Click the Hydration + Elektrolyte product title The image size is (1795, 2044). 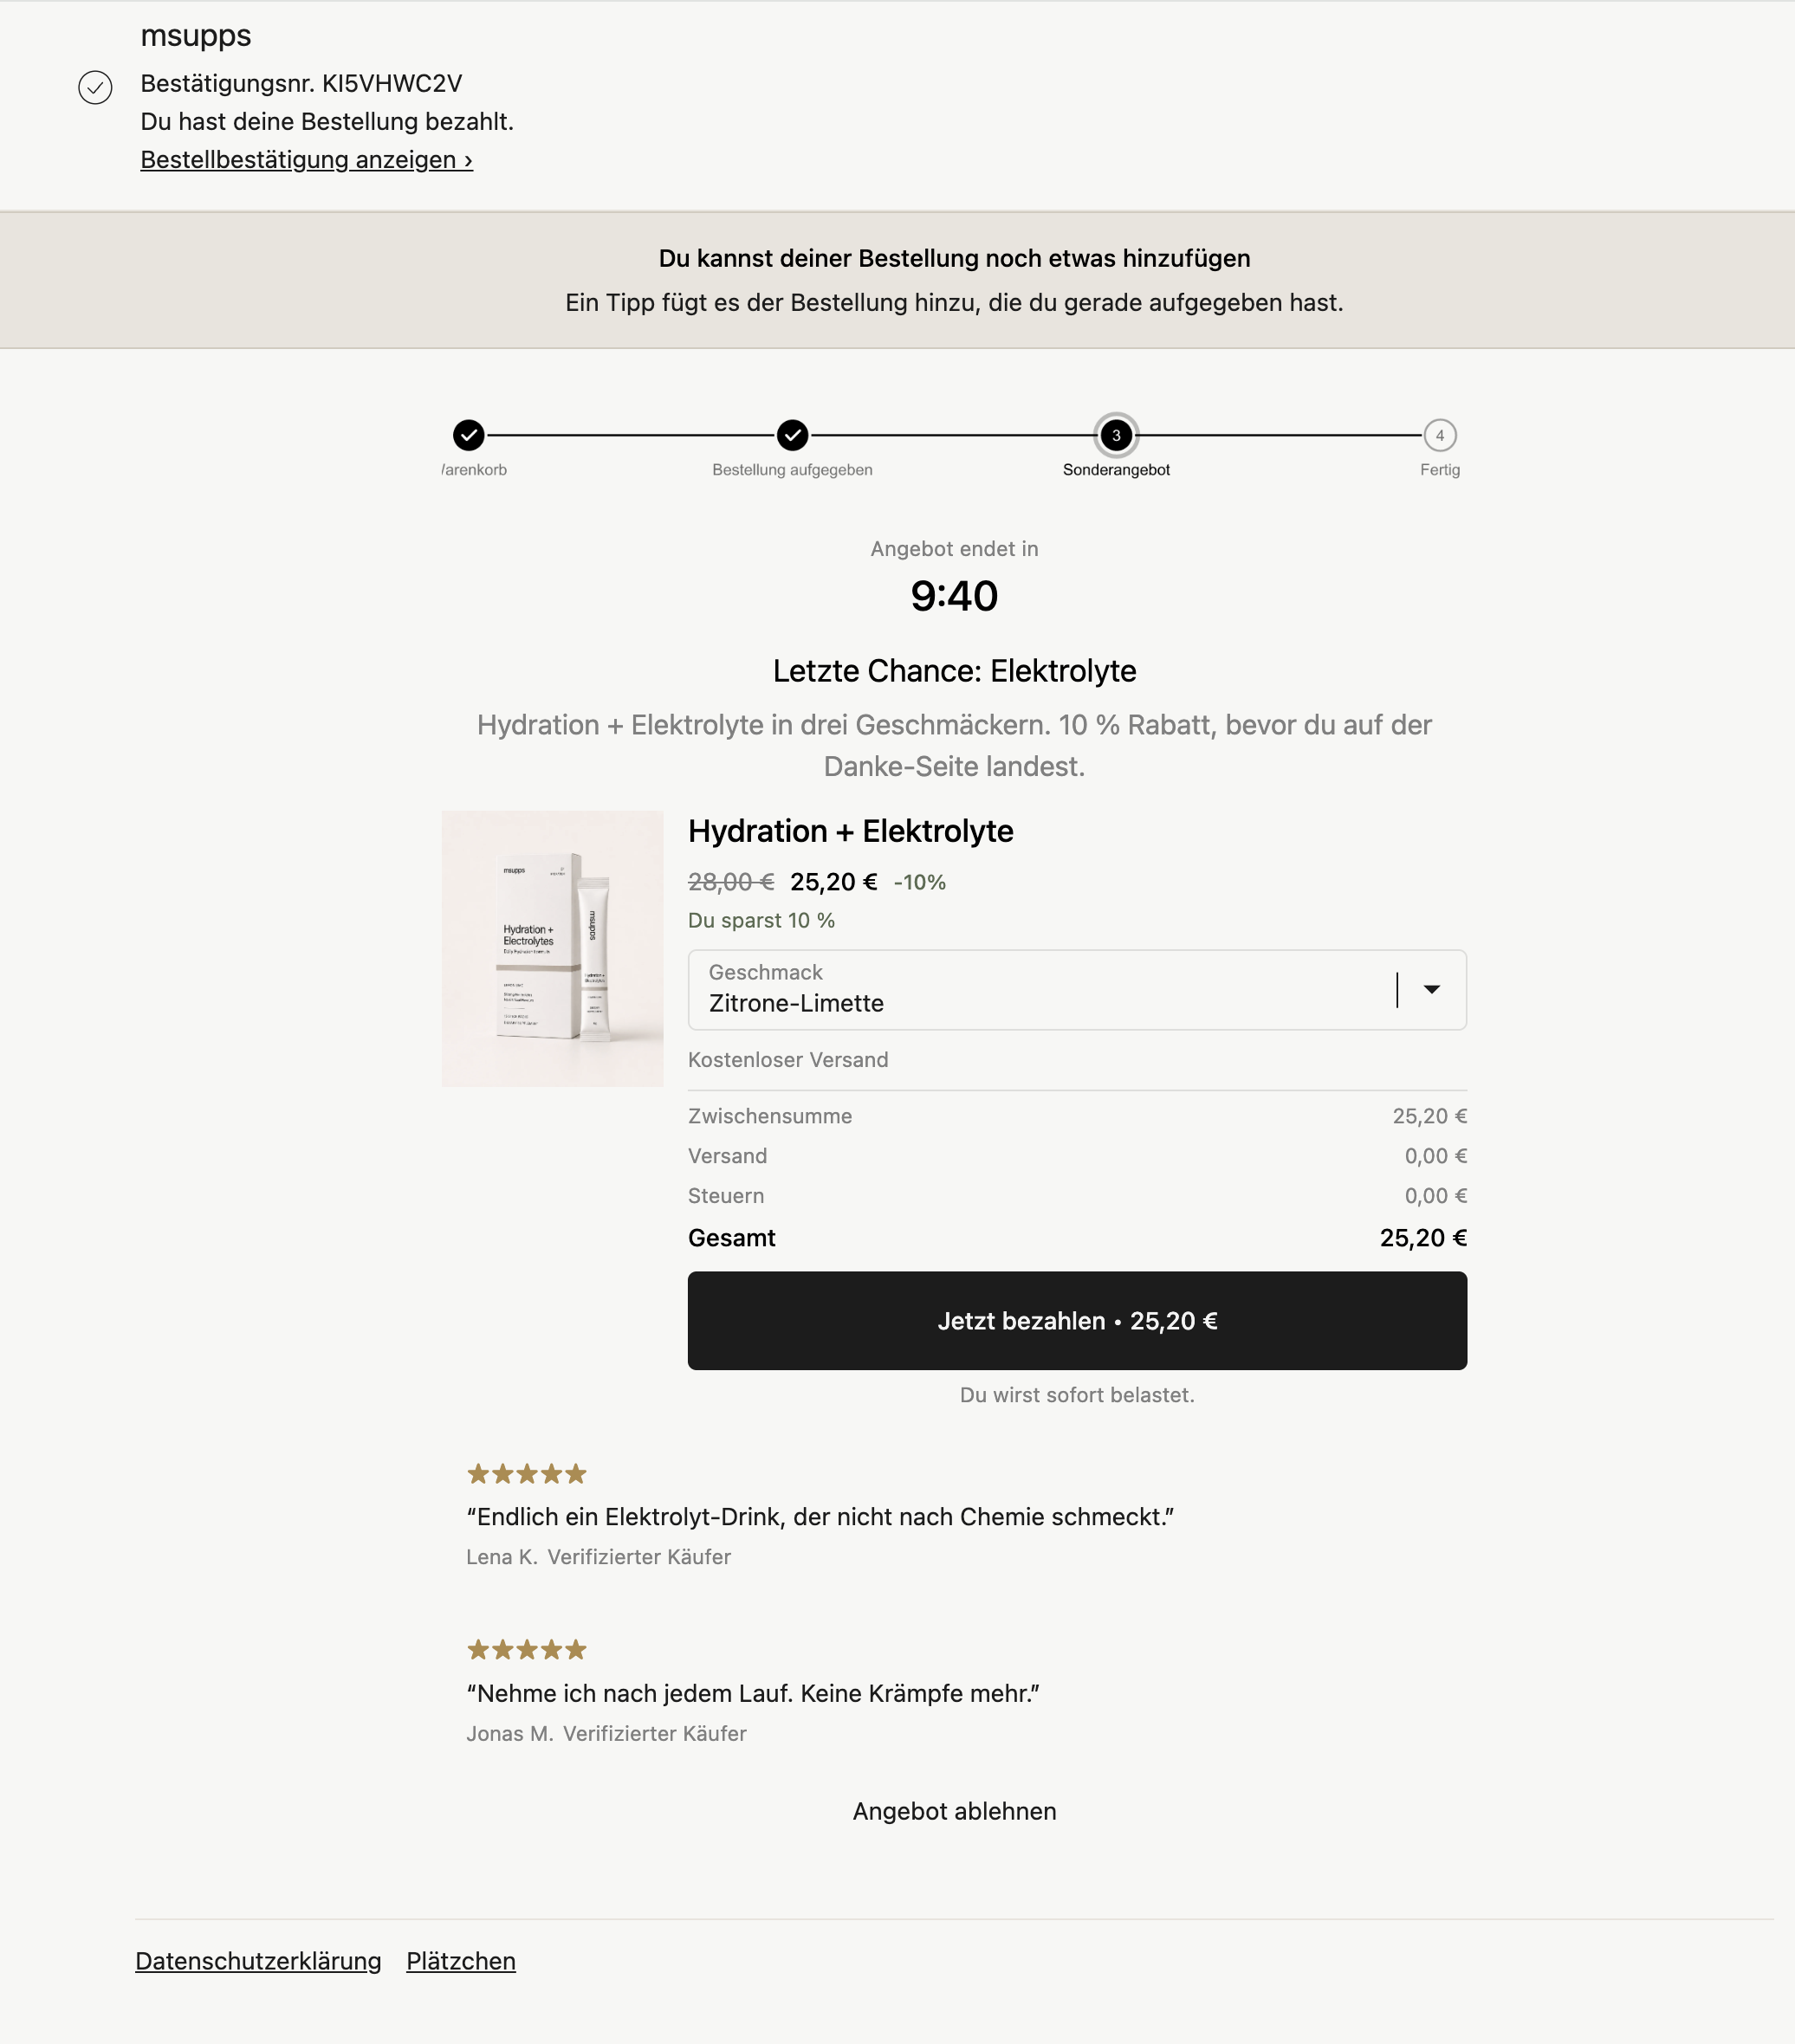(x=851, y=831)
